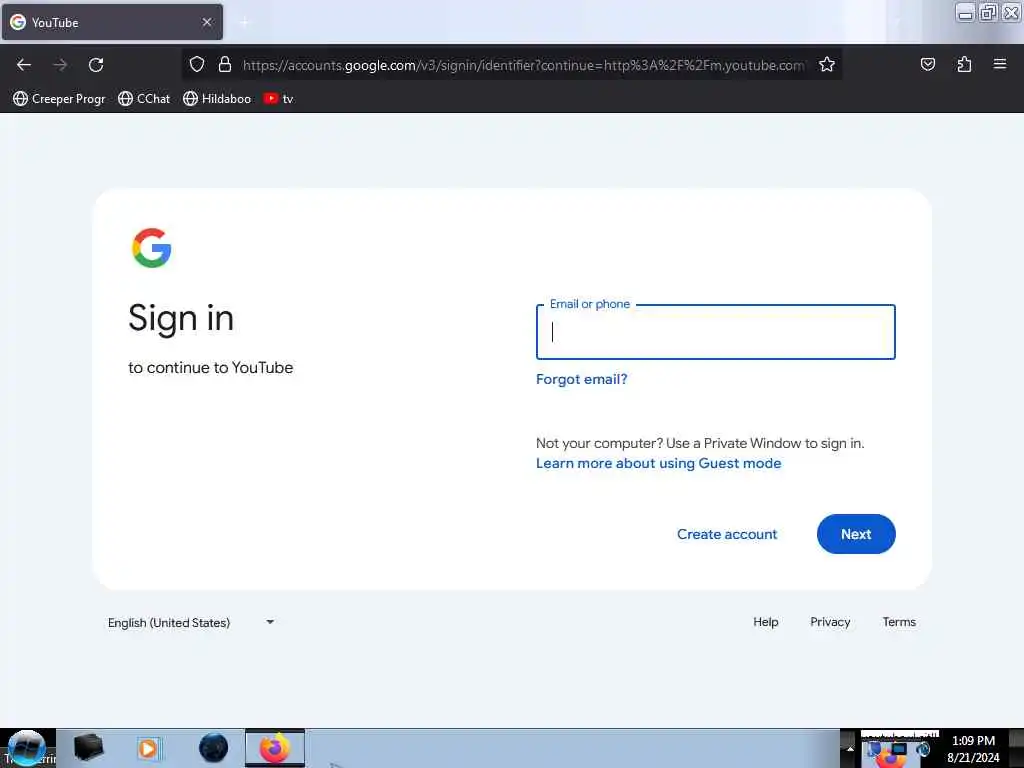The height and width of the screenshot is (768, 1024).
Task: Open the black box taskbar app
Action: (x=88, y=748)
